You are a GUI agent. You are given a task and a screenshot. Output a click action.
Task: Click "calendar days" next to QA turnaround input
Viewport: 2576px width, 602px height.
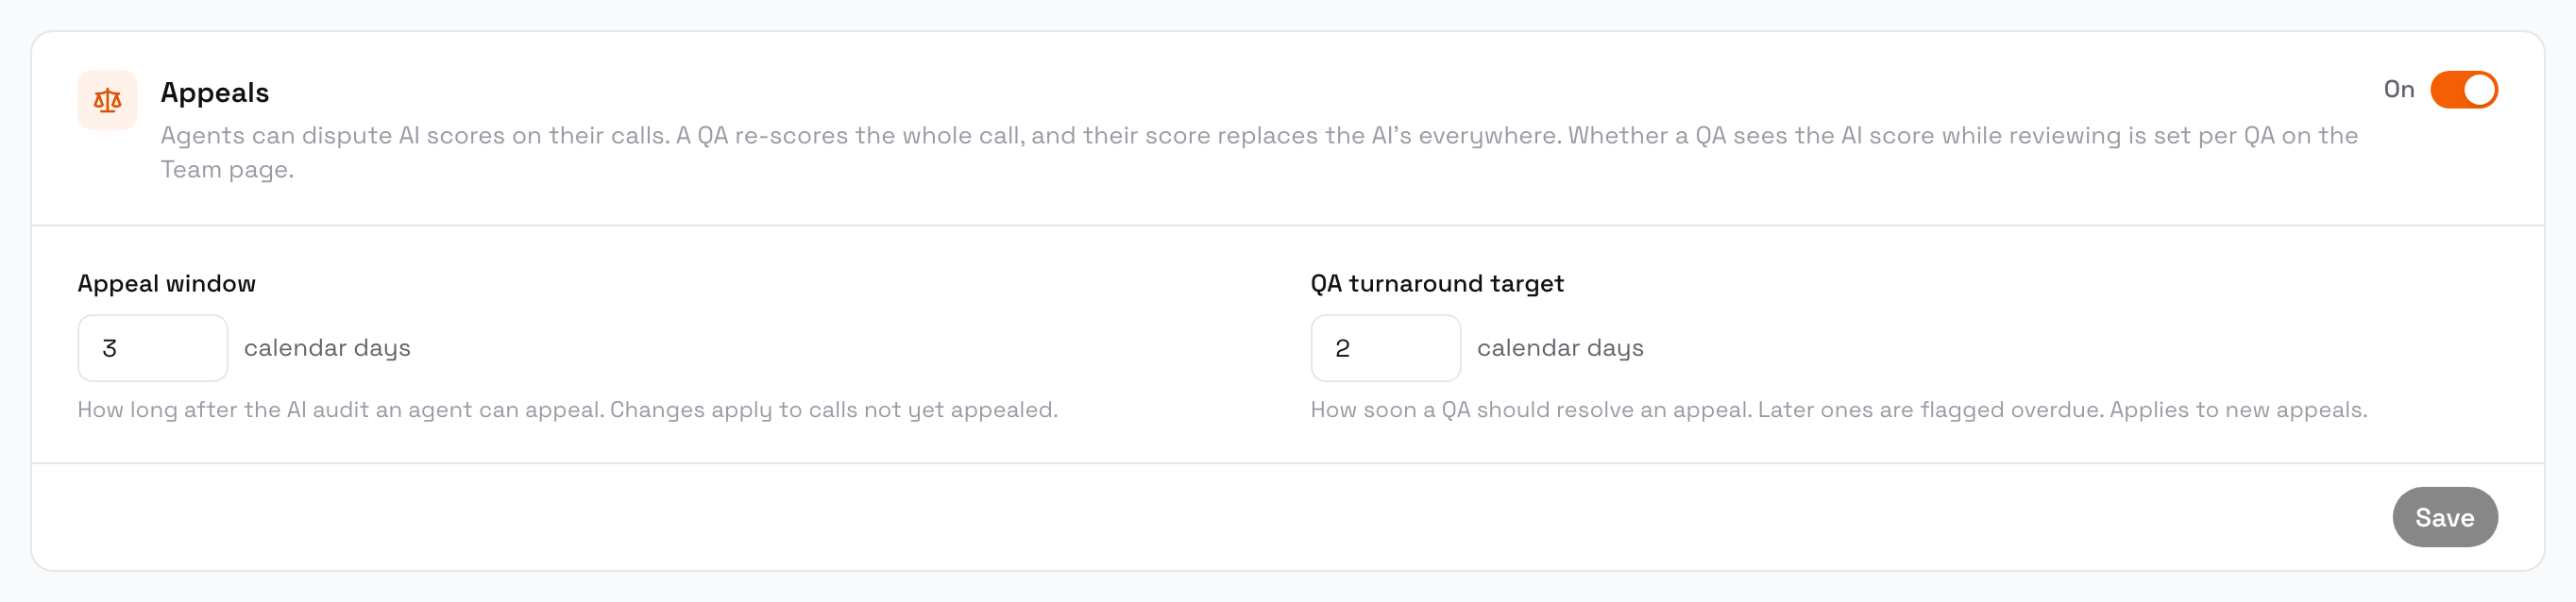coord(1560,348)
